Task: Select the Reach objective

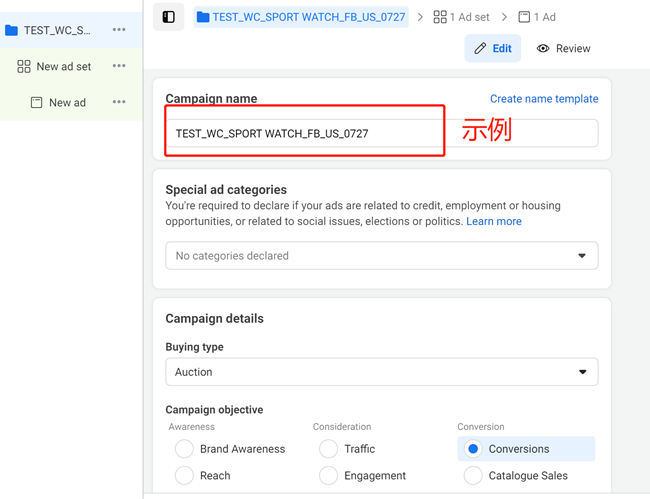Action: (184, 476)
